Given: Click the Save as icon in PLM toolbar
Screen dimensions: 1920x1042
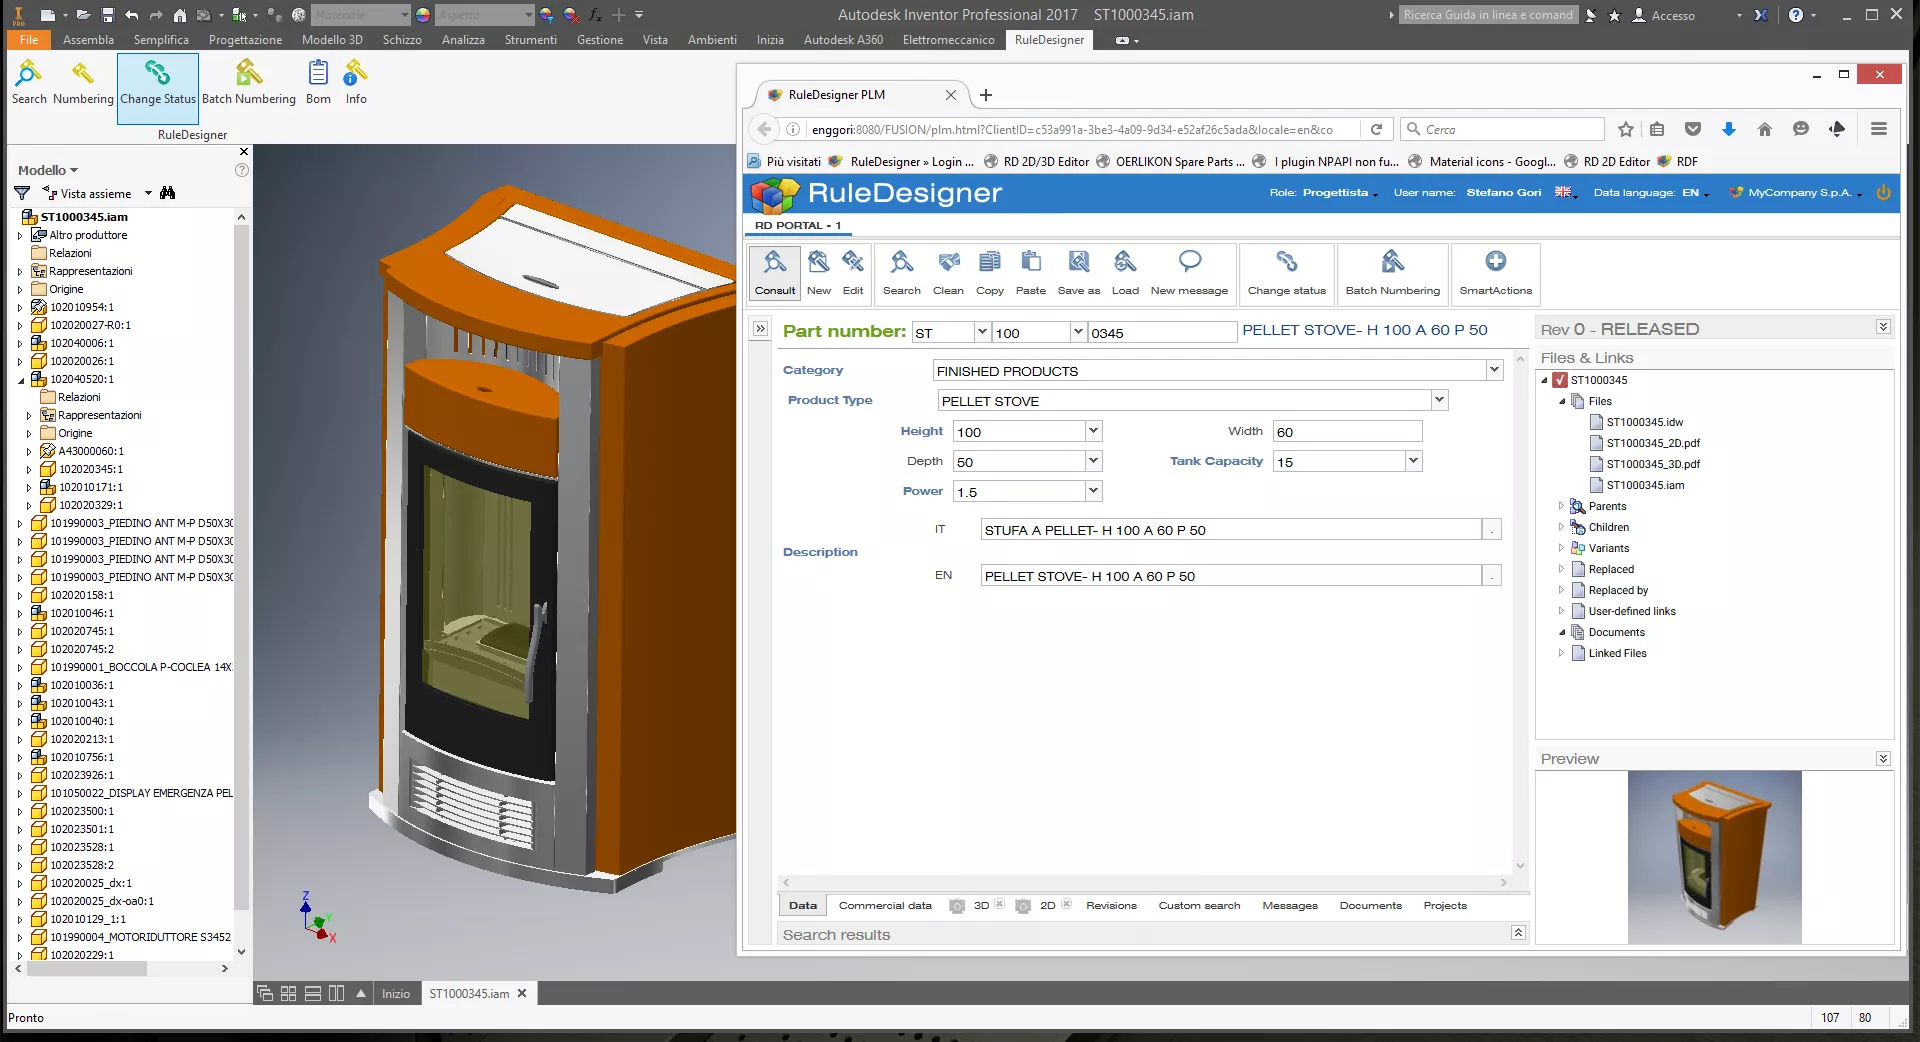Looking at the screenshot, I should (1079, 272).
